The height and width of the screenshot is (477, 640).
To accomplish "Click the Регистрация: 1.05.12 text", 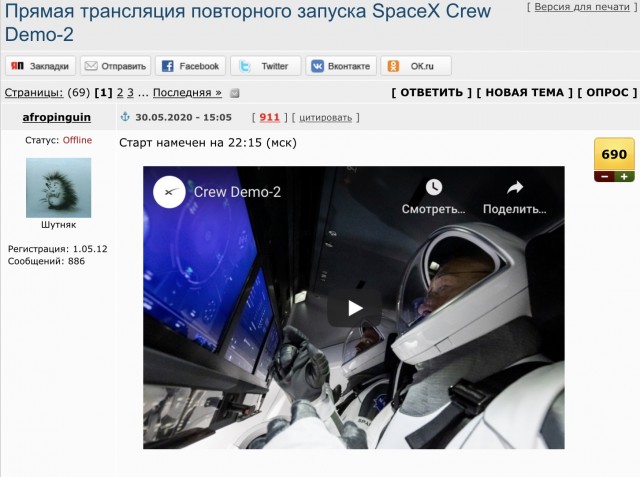I will tap(58, 249).
